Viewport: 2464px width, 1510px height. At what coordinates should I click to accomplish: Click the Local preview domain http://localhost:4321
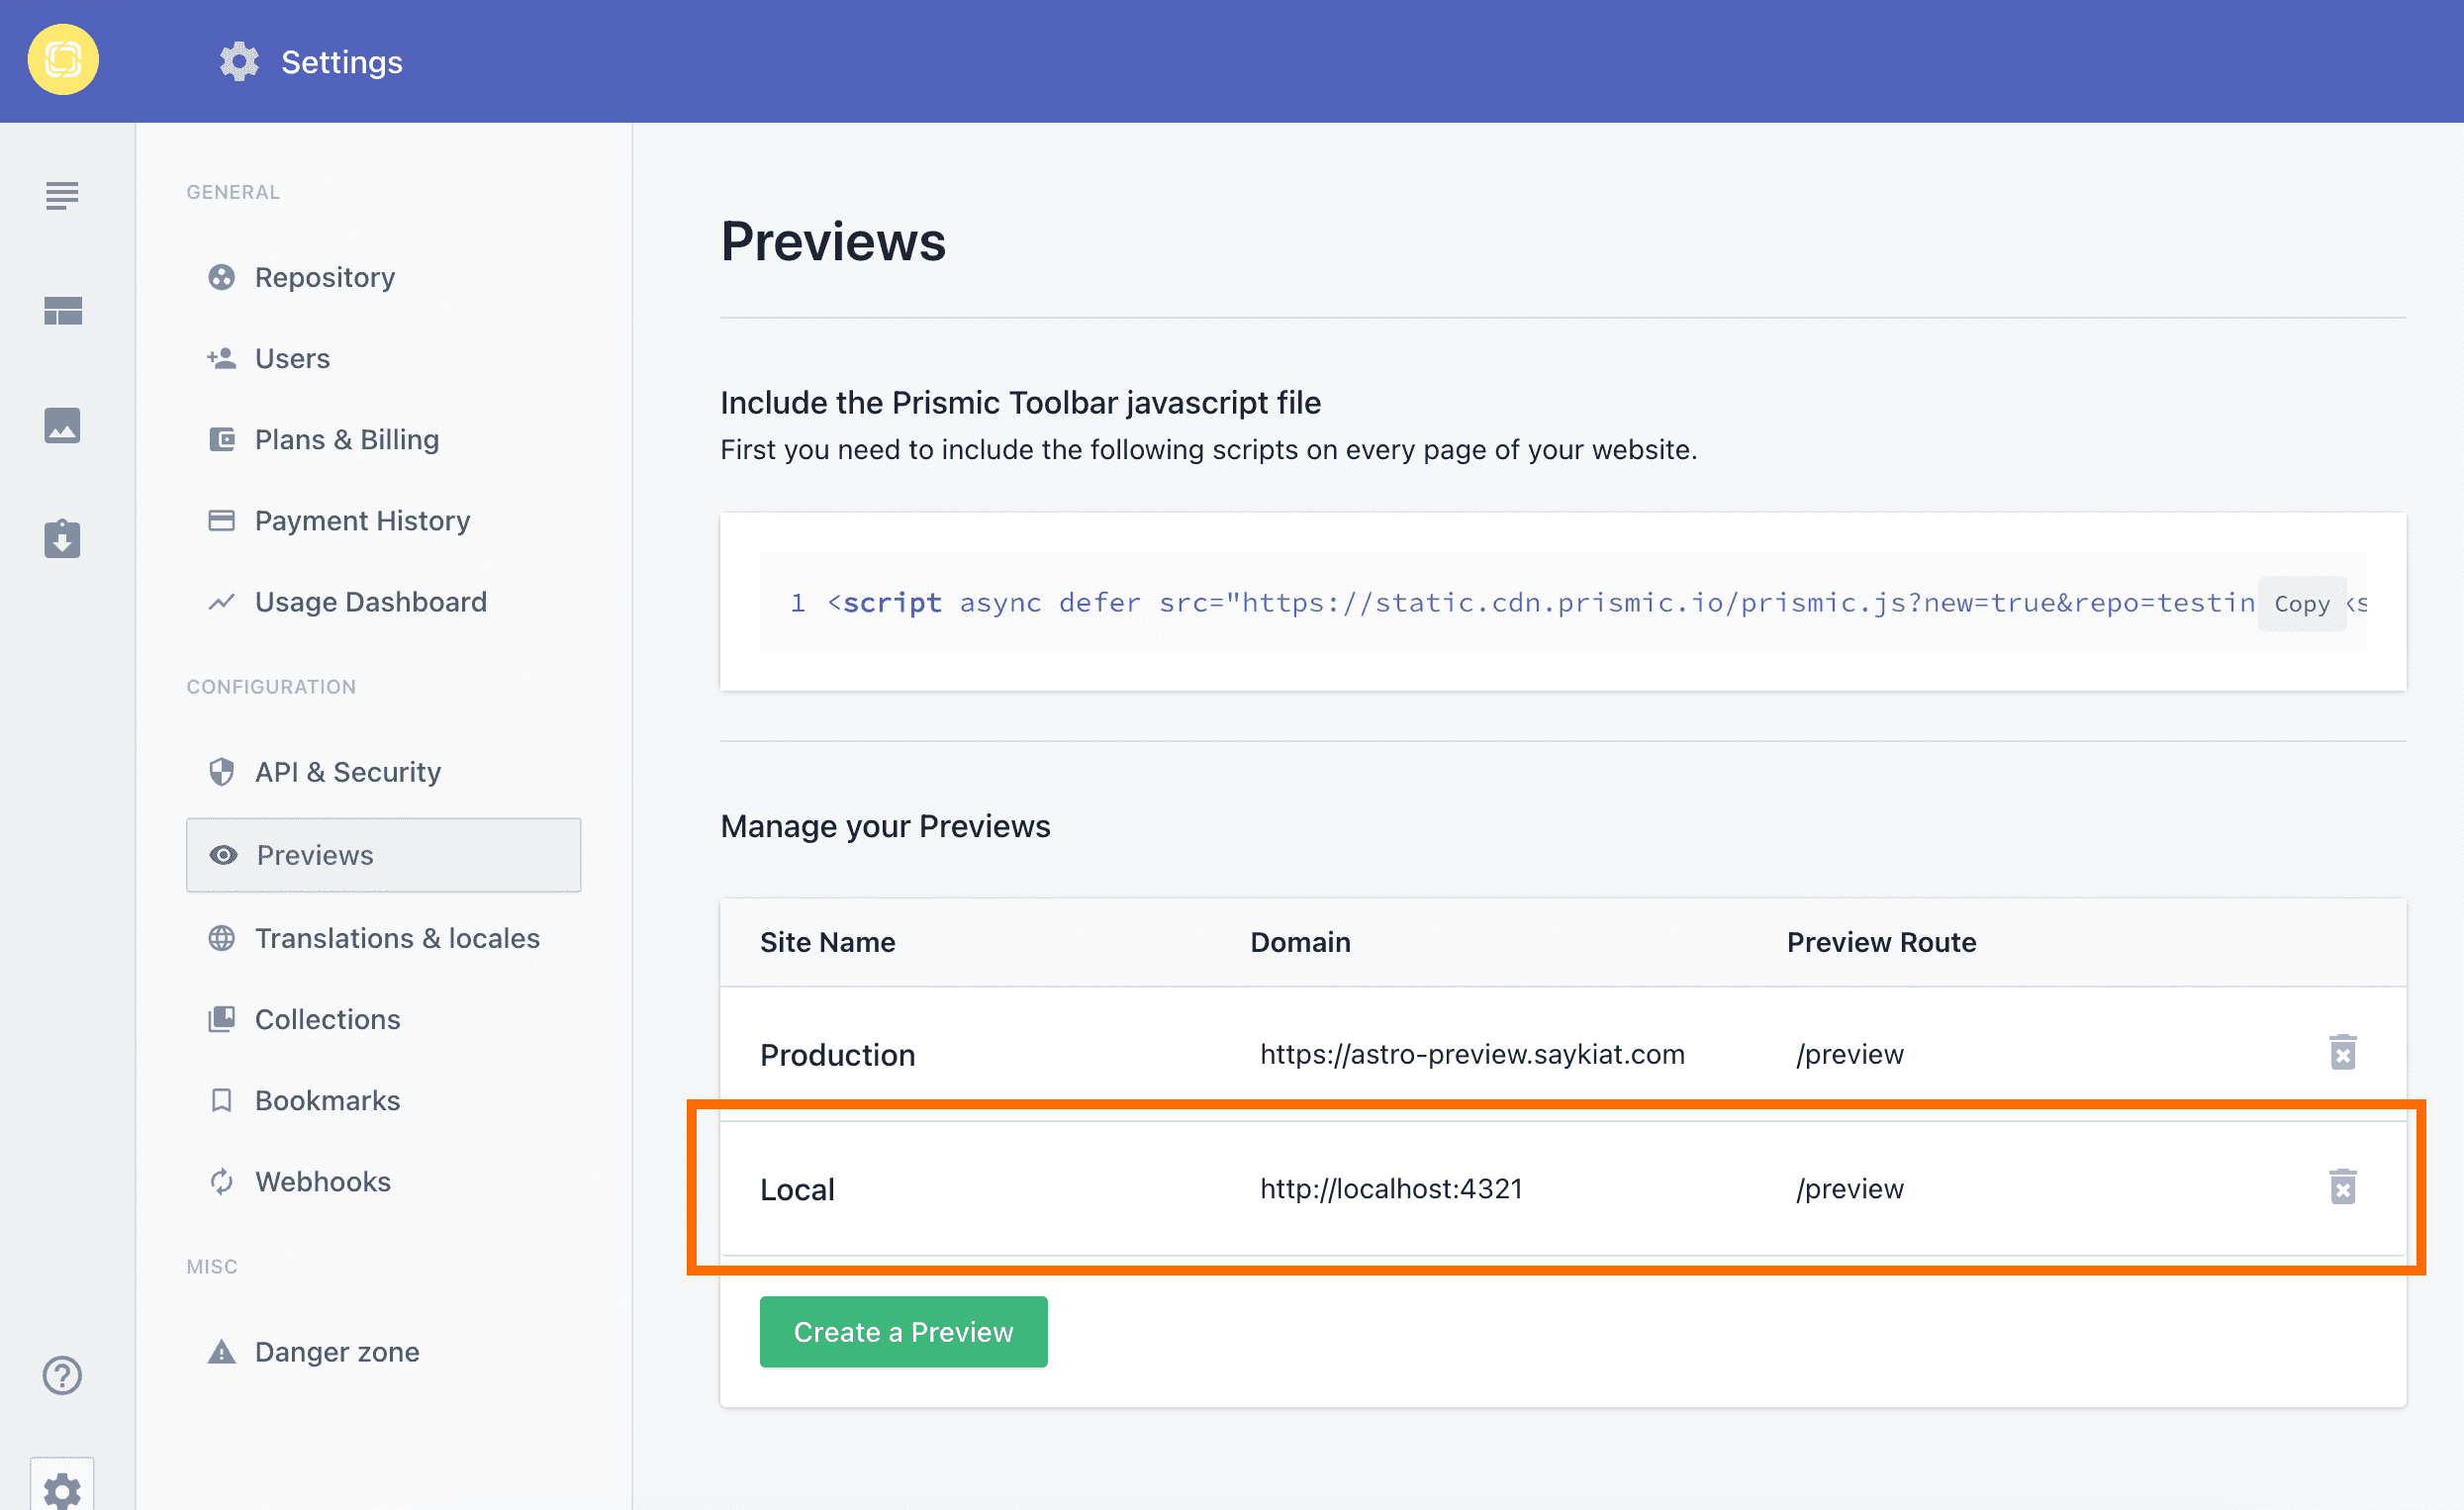[1390, 1189]
